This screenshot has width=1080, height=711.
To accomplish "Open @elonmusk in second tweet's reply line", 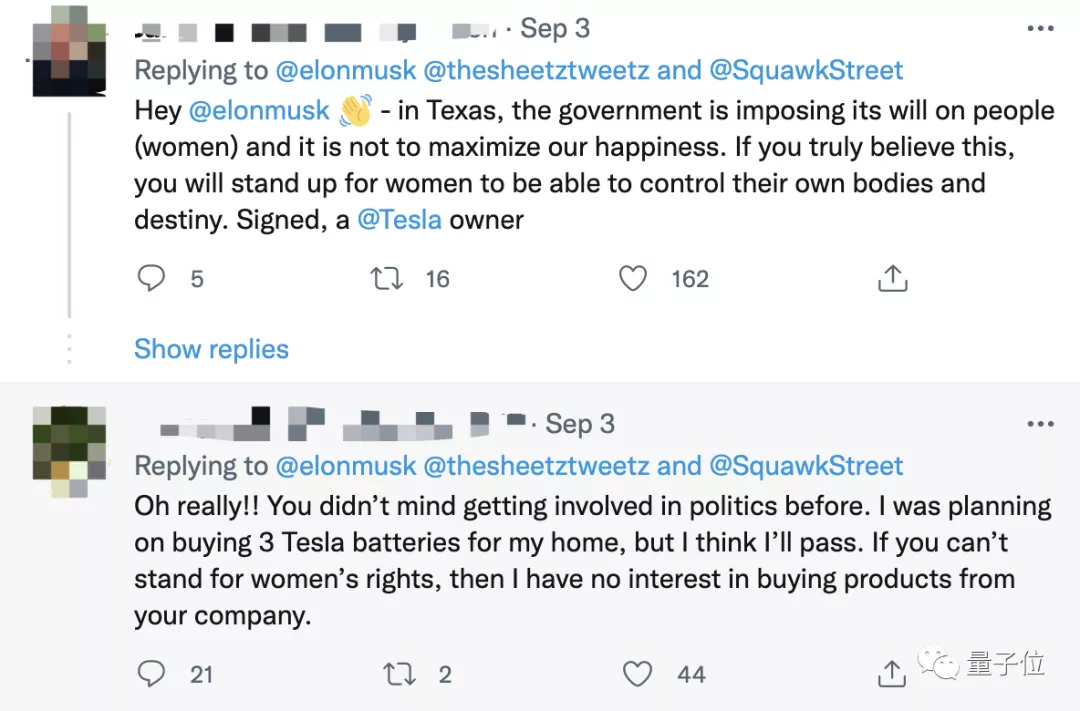I will click(345, 466).
